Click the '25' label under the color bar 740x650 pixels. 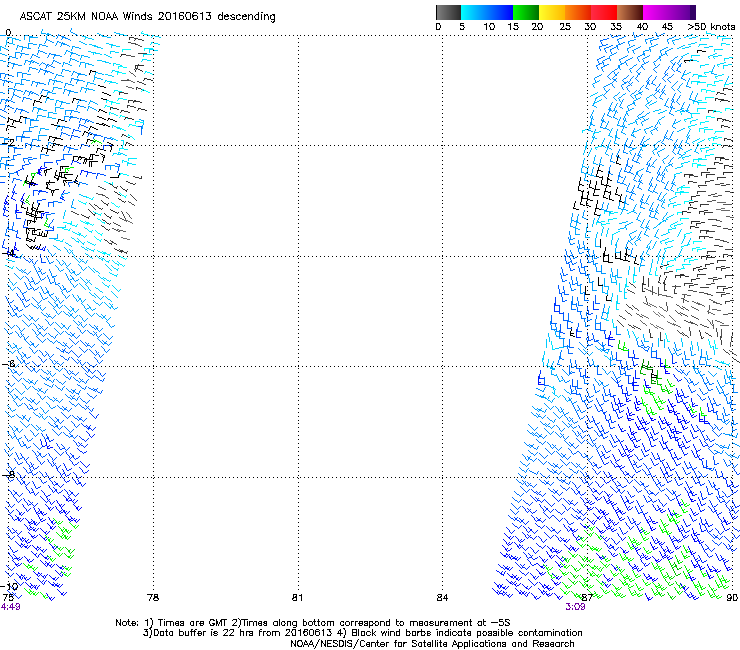click(565, 27)
